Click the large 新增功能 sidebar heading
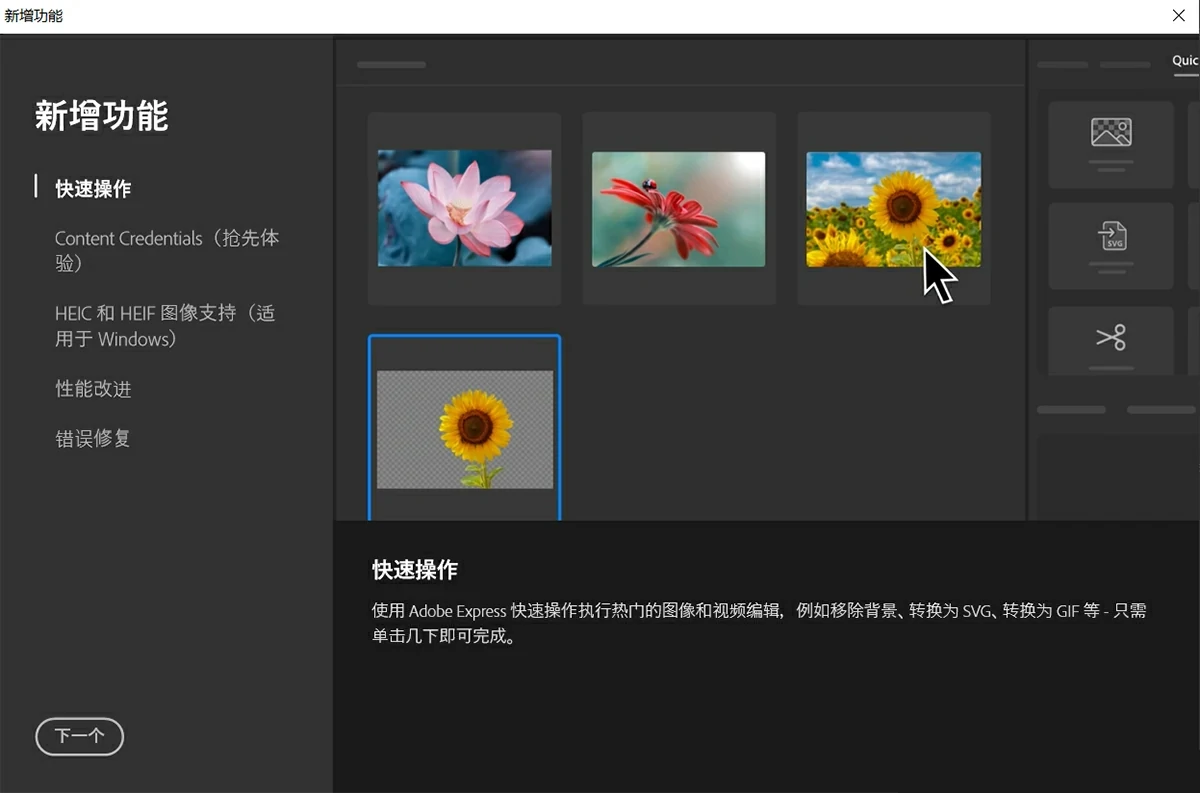This screenshot has height=793, width=1200. pyautogui.click(x=101, y=116)
